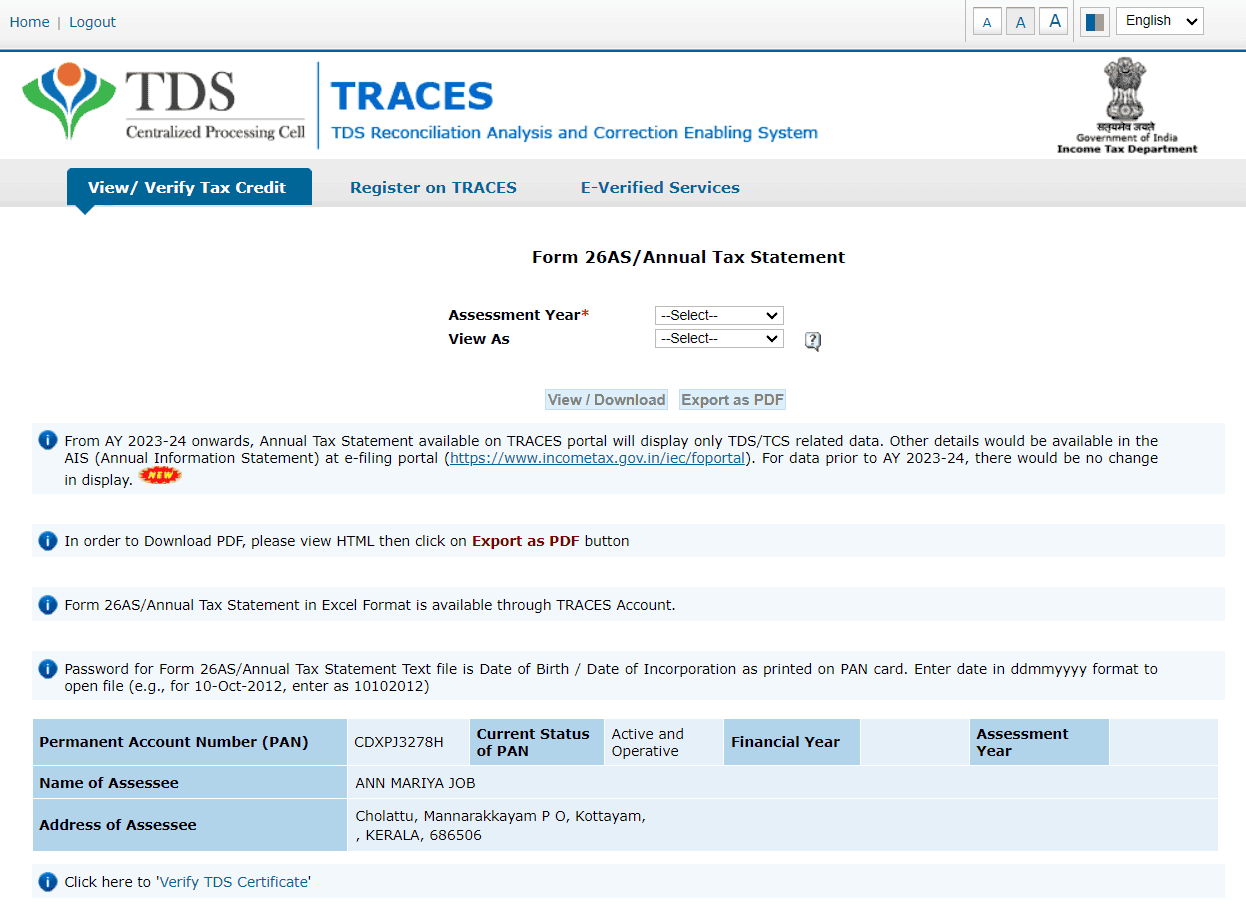Click the info icon beside the Excel Format notice

point(47,604)
